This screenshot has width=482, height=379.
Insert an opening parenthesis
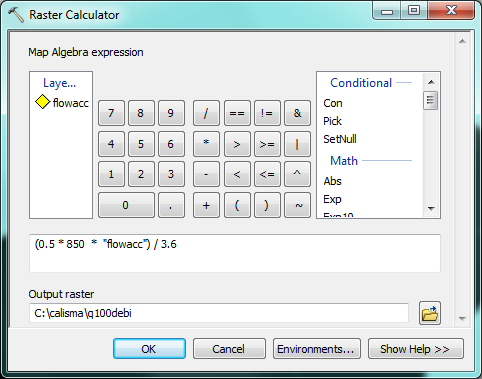click(237, 205)
